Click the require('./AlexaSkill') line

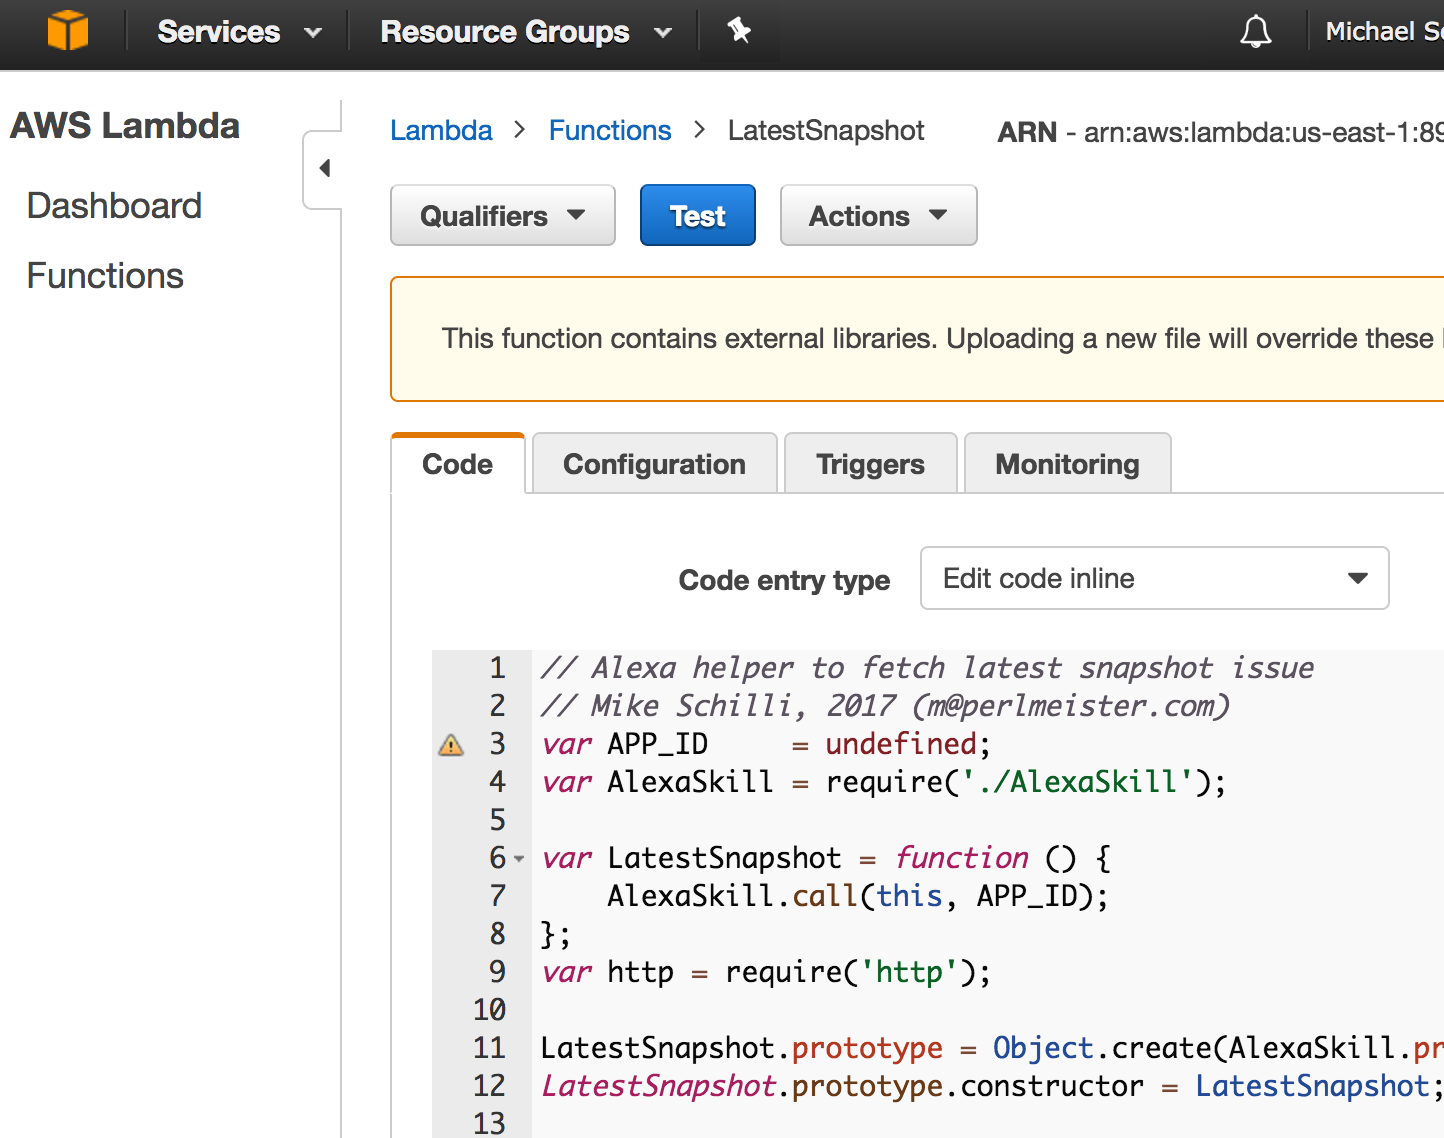[x=883, y=782]
